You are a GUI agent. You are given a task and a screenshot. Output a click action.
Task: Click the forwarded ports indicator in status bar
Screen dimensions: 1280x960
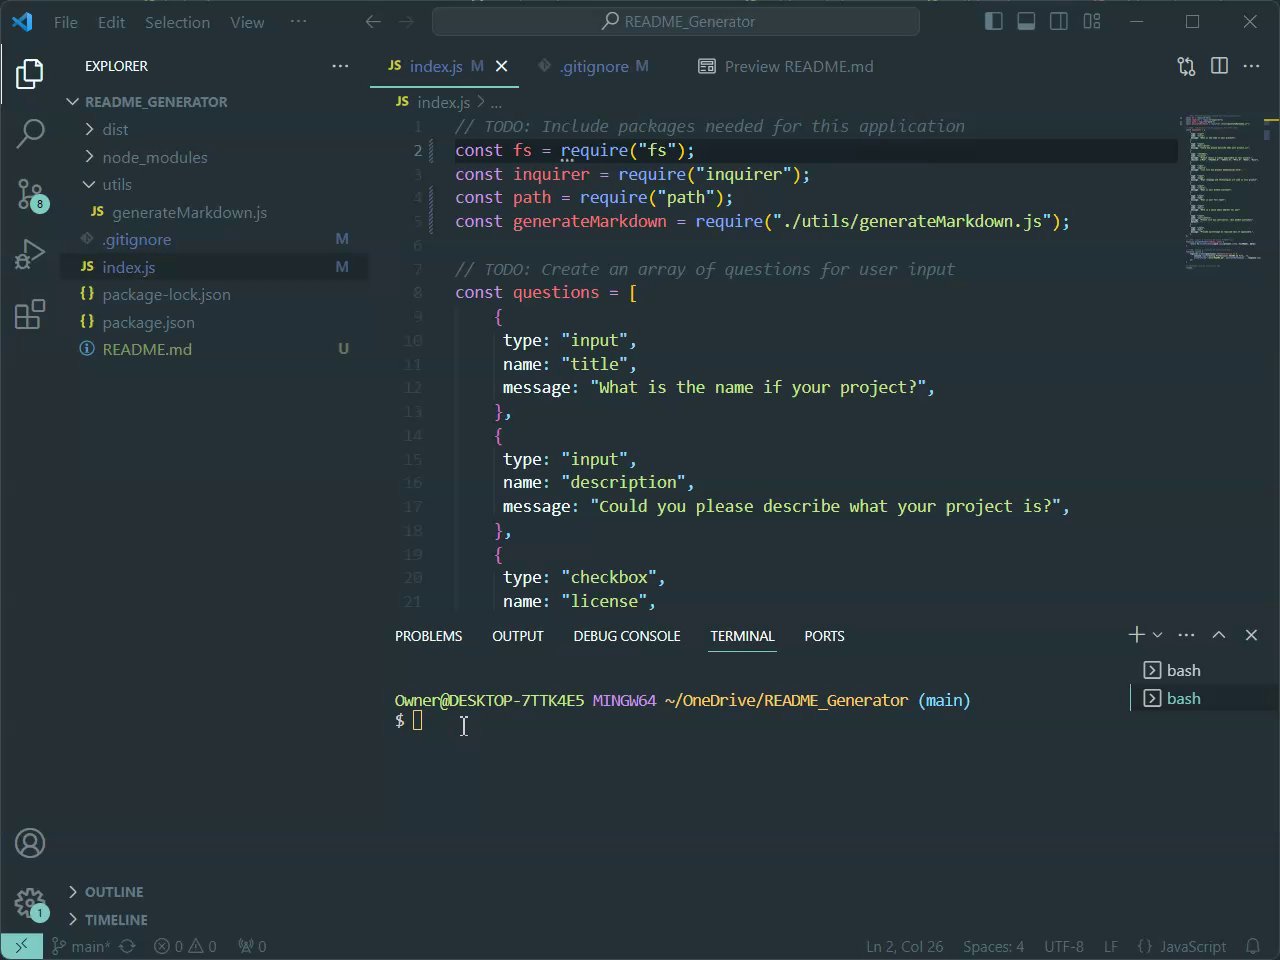(252, 946)
